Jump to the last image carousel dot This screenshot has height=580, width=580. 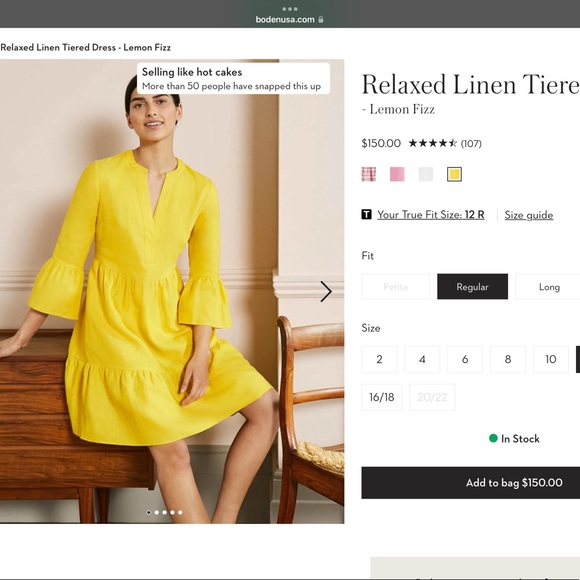point(180,512)
